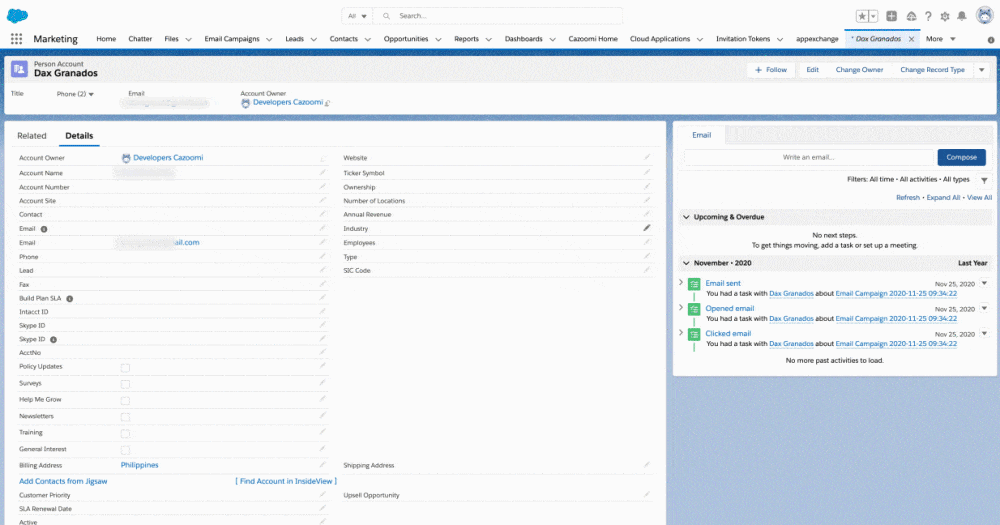The width and height of the screenshot is (1000, 525).
Task: Go to the Home nav tab
Action: (x=106, y=39)
